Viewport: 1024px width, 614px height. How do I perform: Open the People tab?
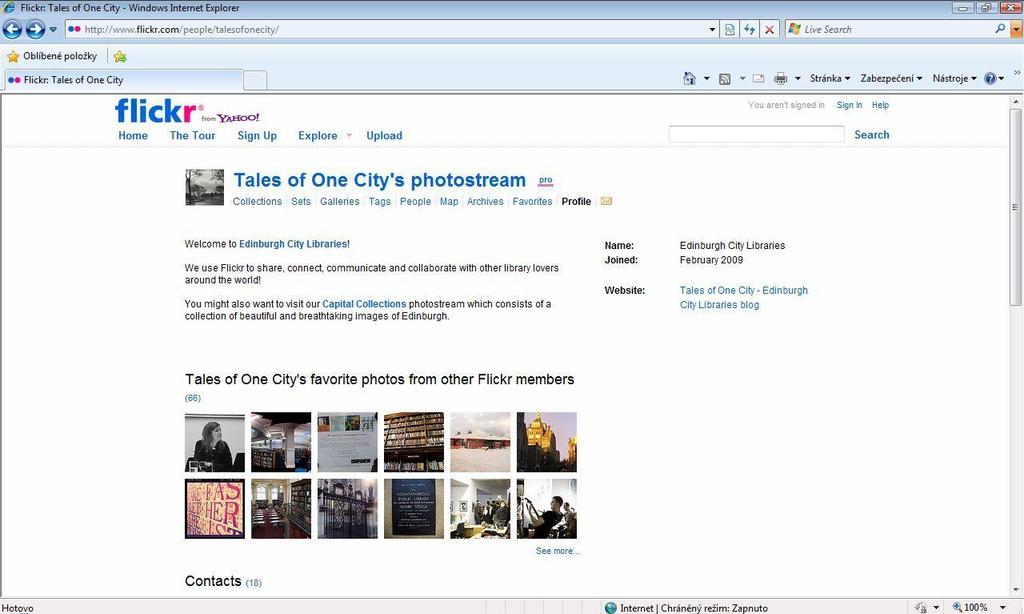pyautogui.click(x=415, y=202)
